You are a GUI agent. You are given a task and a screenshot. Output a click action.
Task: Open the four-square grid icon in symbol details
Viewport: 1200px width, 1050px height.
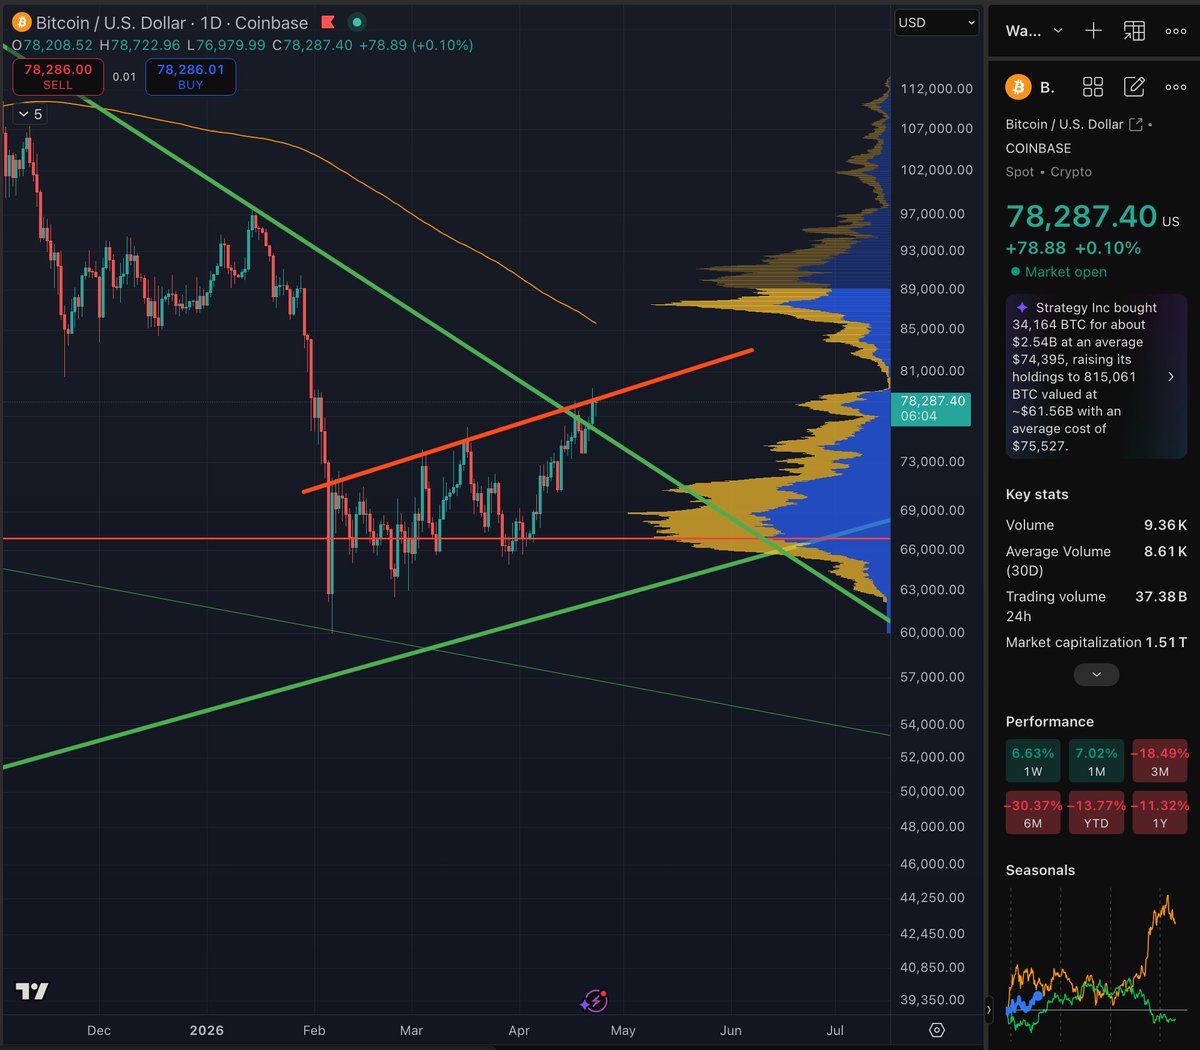click(x=1093, y=87)
